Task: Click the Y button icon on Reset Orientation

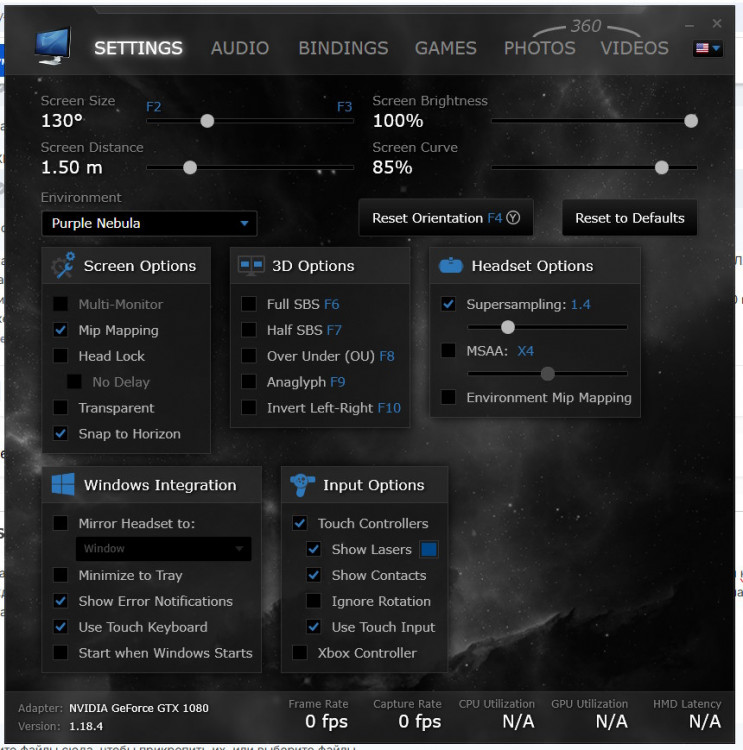Action: coord(513,218)
